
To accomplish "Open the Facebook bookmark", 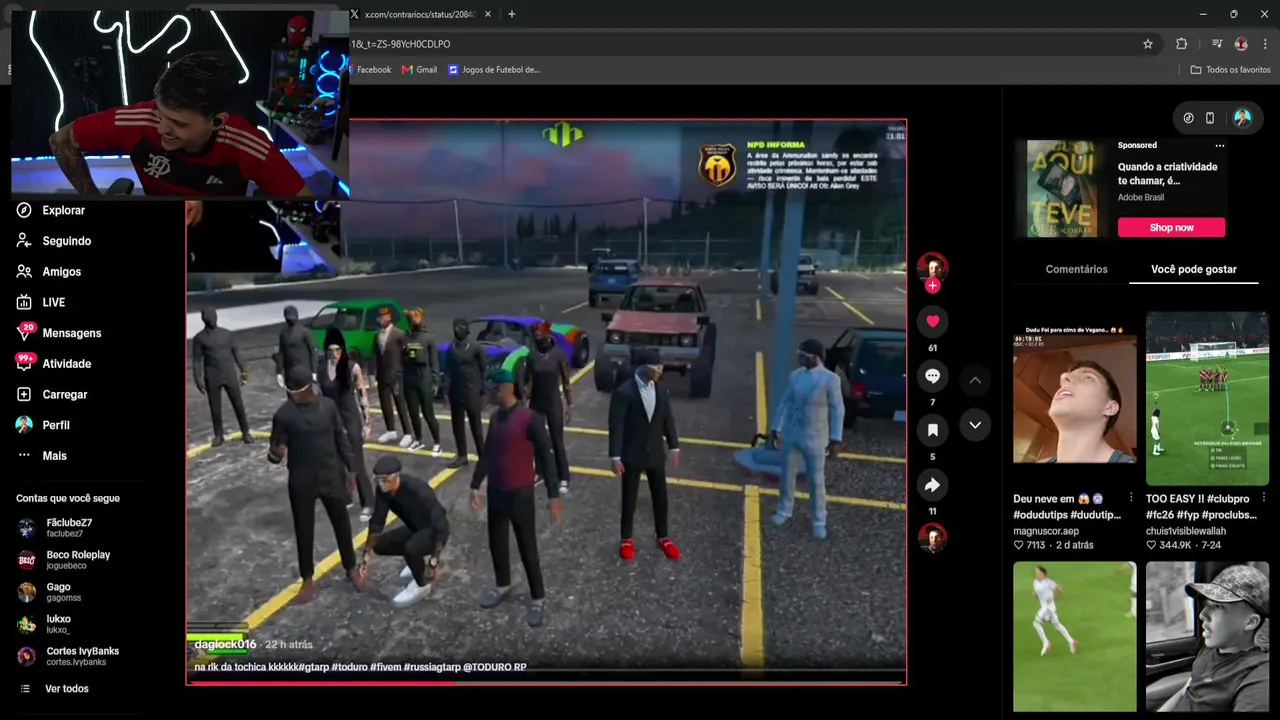I will (x=368, y=70).
